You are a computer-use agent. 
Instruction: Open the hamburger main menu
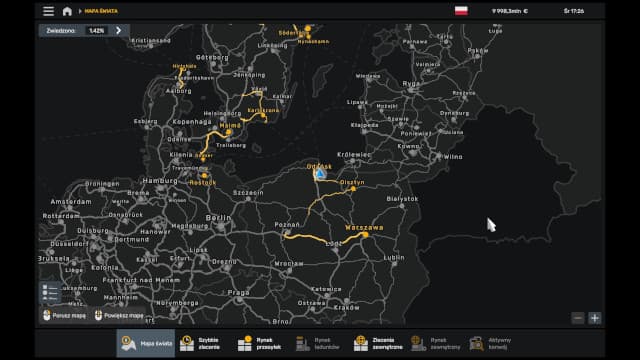(48, 11)
